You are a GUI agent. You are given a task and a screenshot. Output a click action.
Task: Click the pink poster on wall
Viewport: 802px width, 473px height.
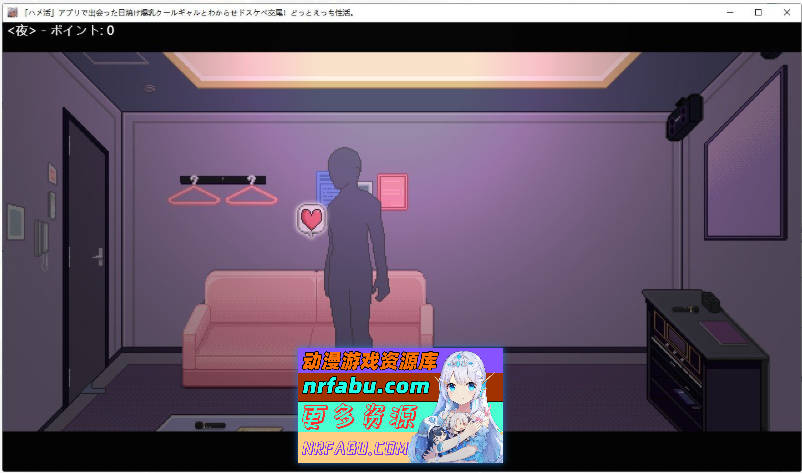[392, 191]
